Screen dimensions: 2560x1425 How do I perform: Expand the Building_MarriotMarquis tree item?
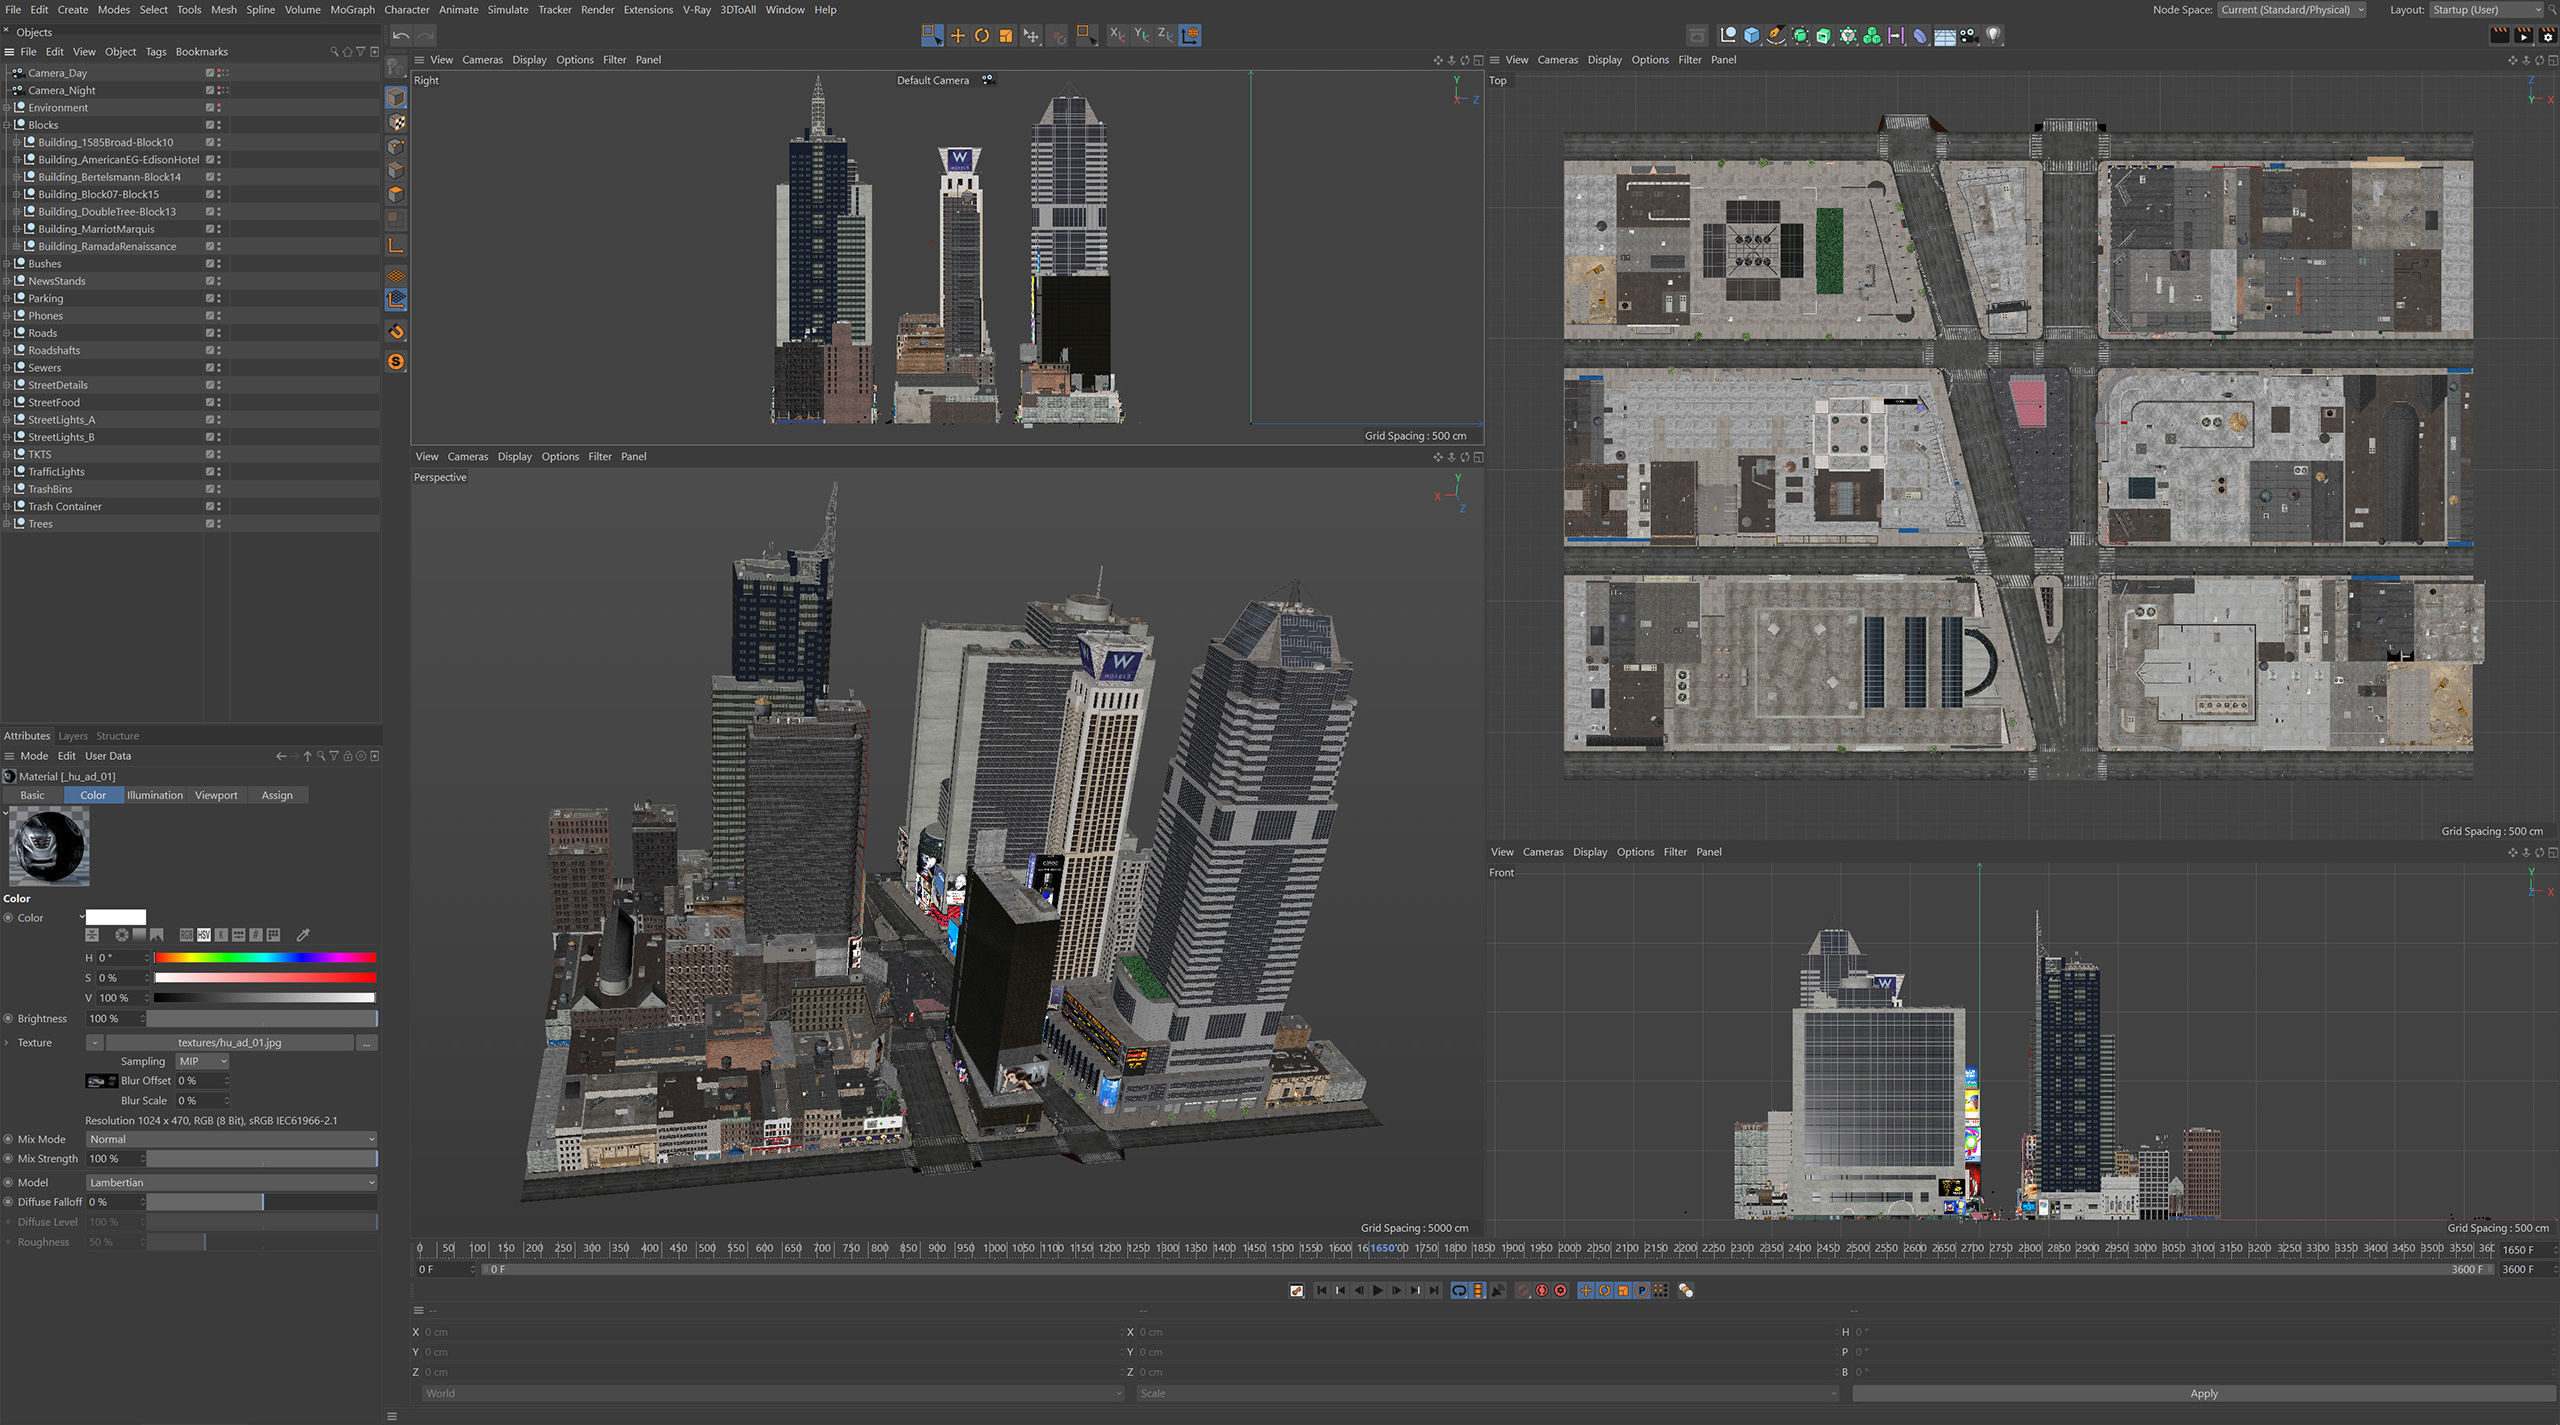click(17, 229)
